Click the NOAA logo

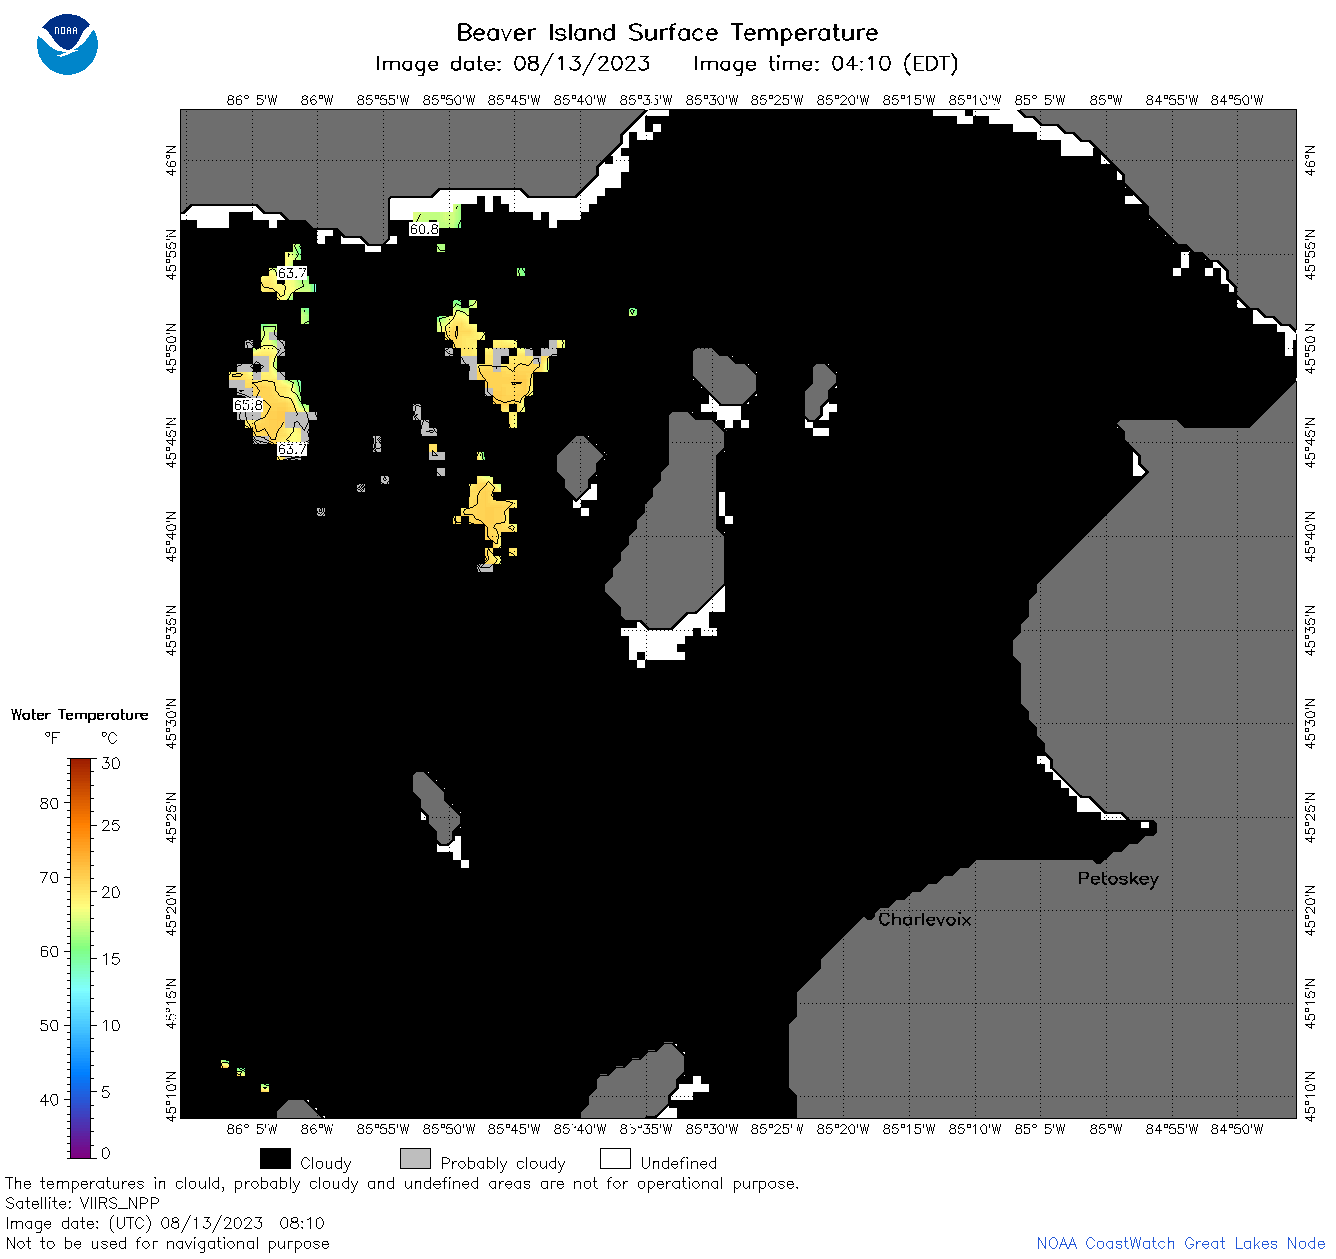(67, 45)
